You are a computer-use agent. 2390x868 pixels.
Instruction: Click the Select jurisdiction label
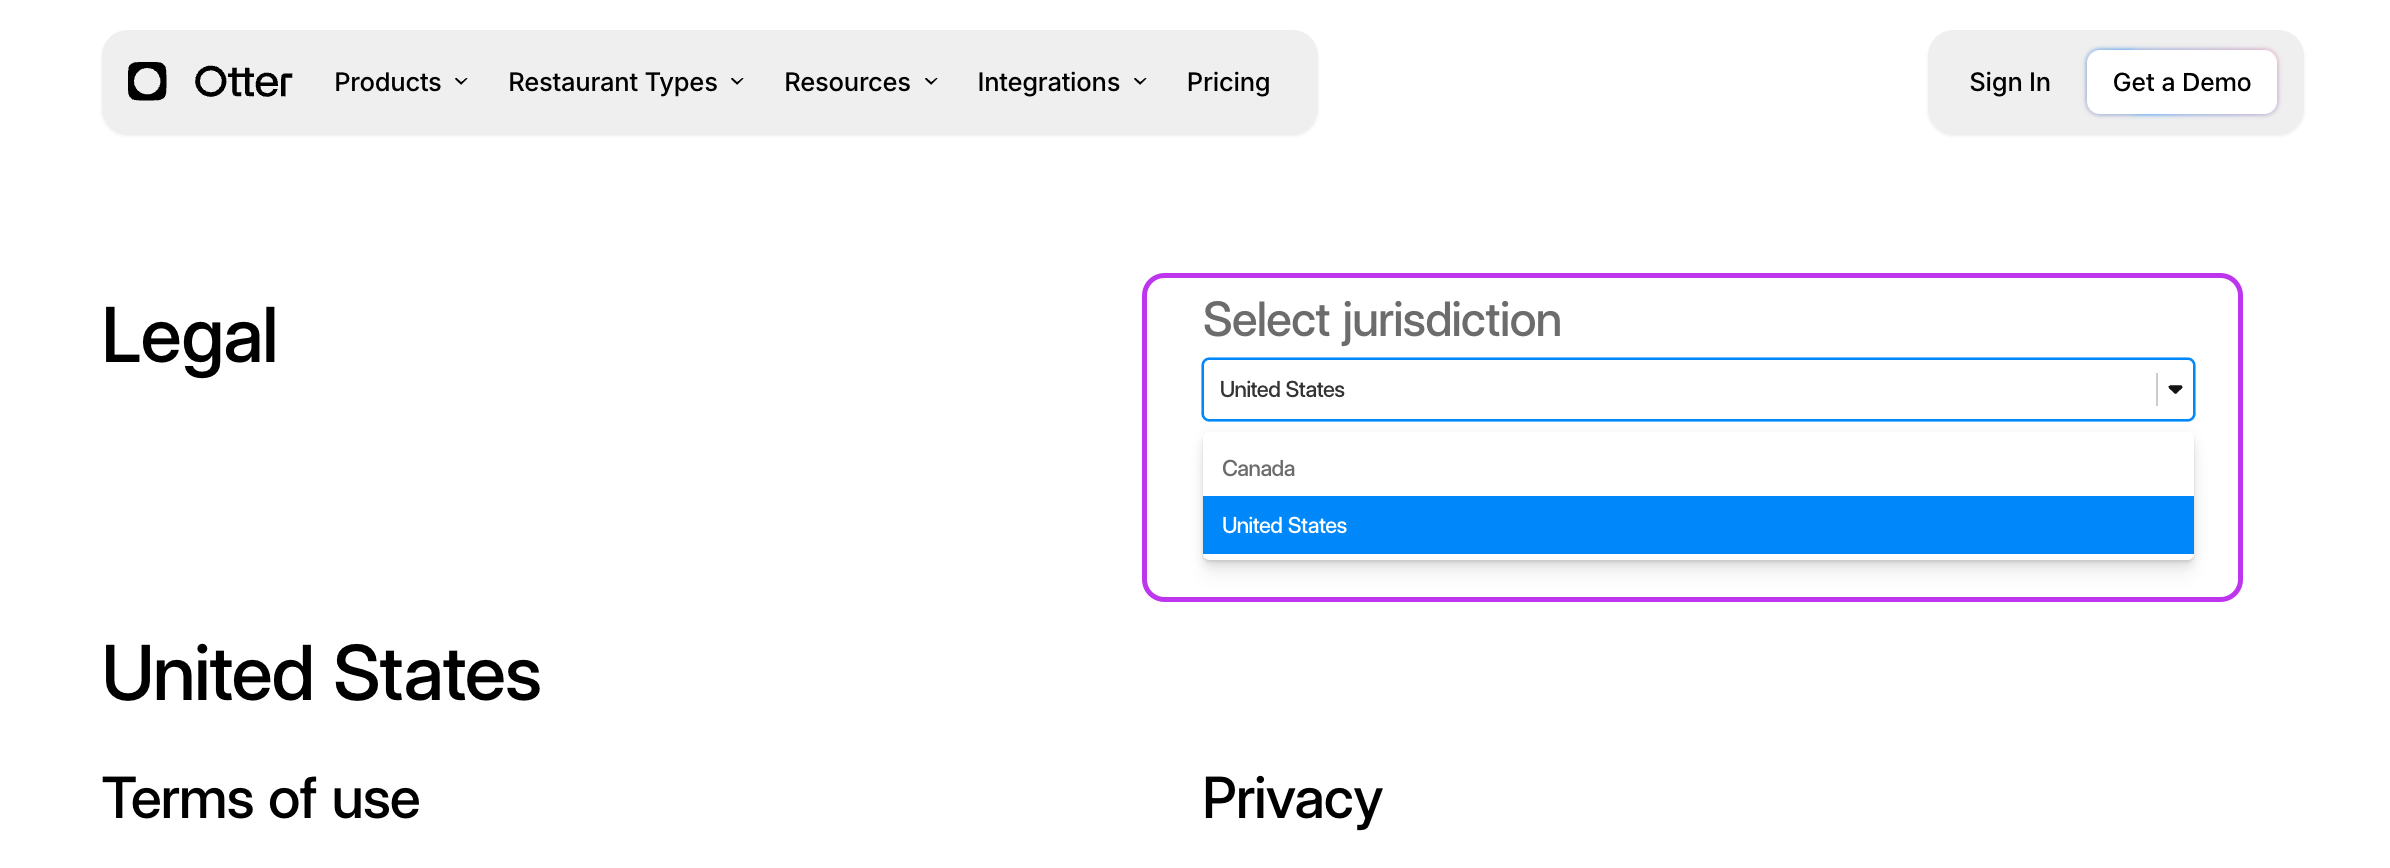[1381, 320]
